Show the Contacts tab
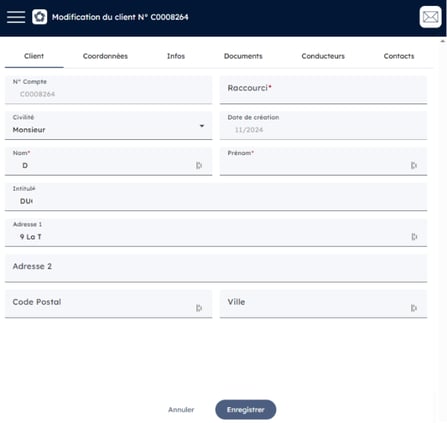Viewport: 447px width, 423px height. [399, 56]
